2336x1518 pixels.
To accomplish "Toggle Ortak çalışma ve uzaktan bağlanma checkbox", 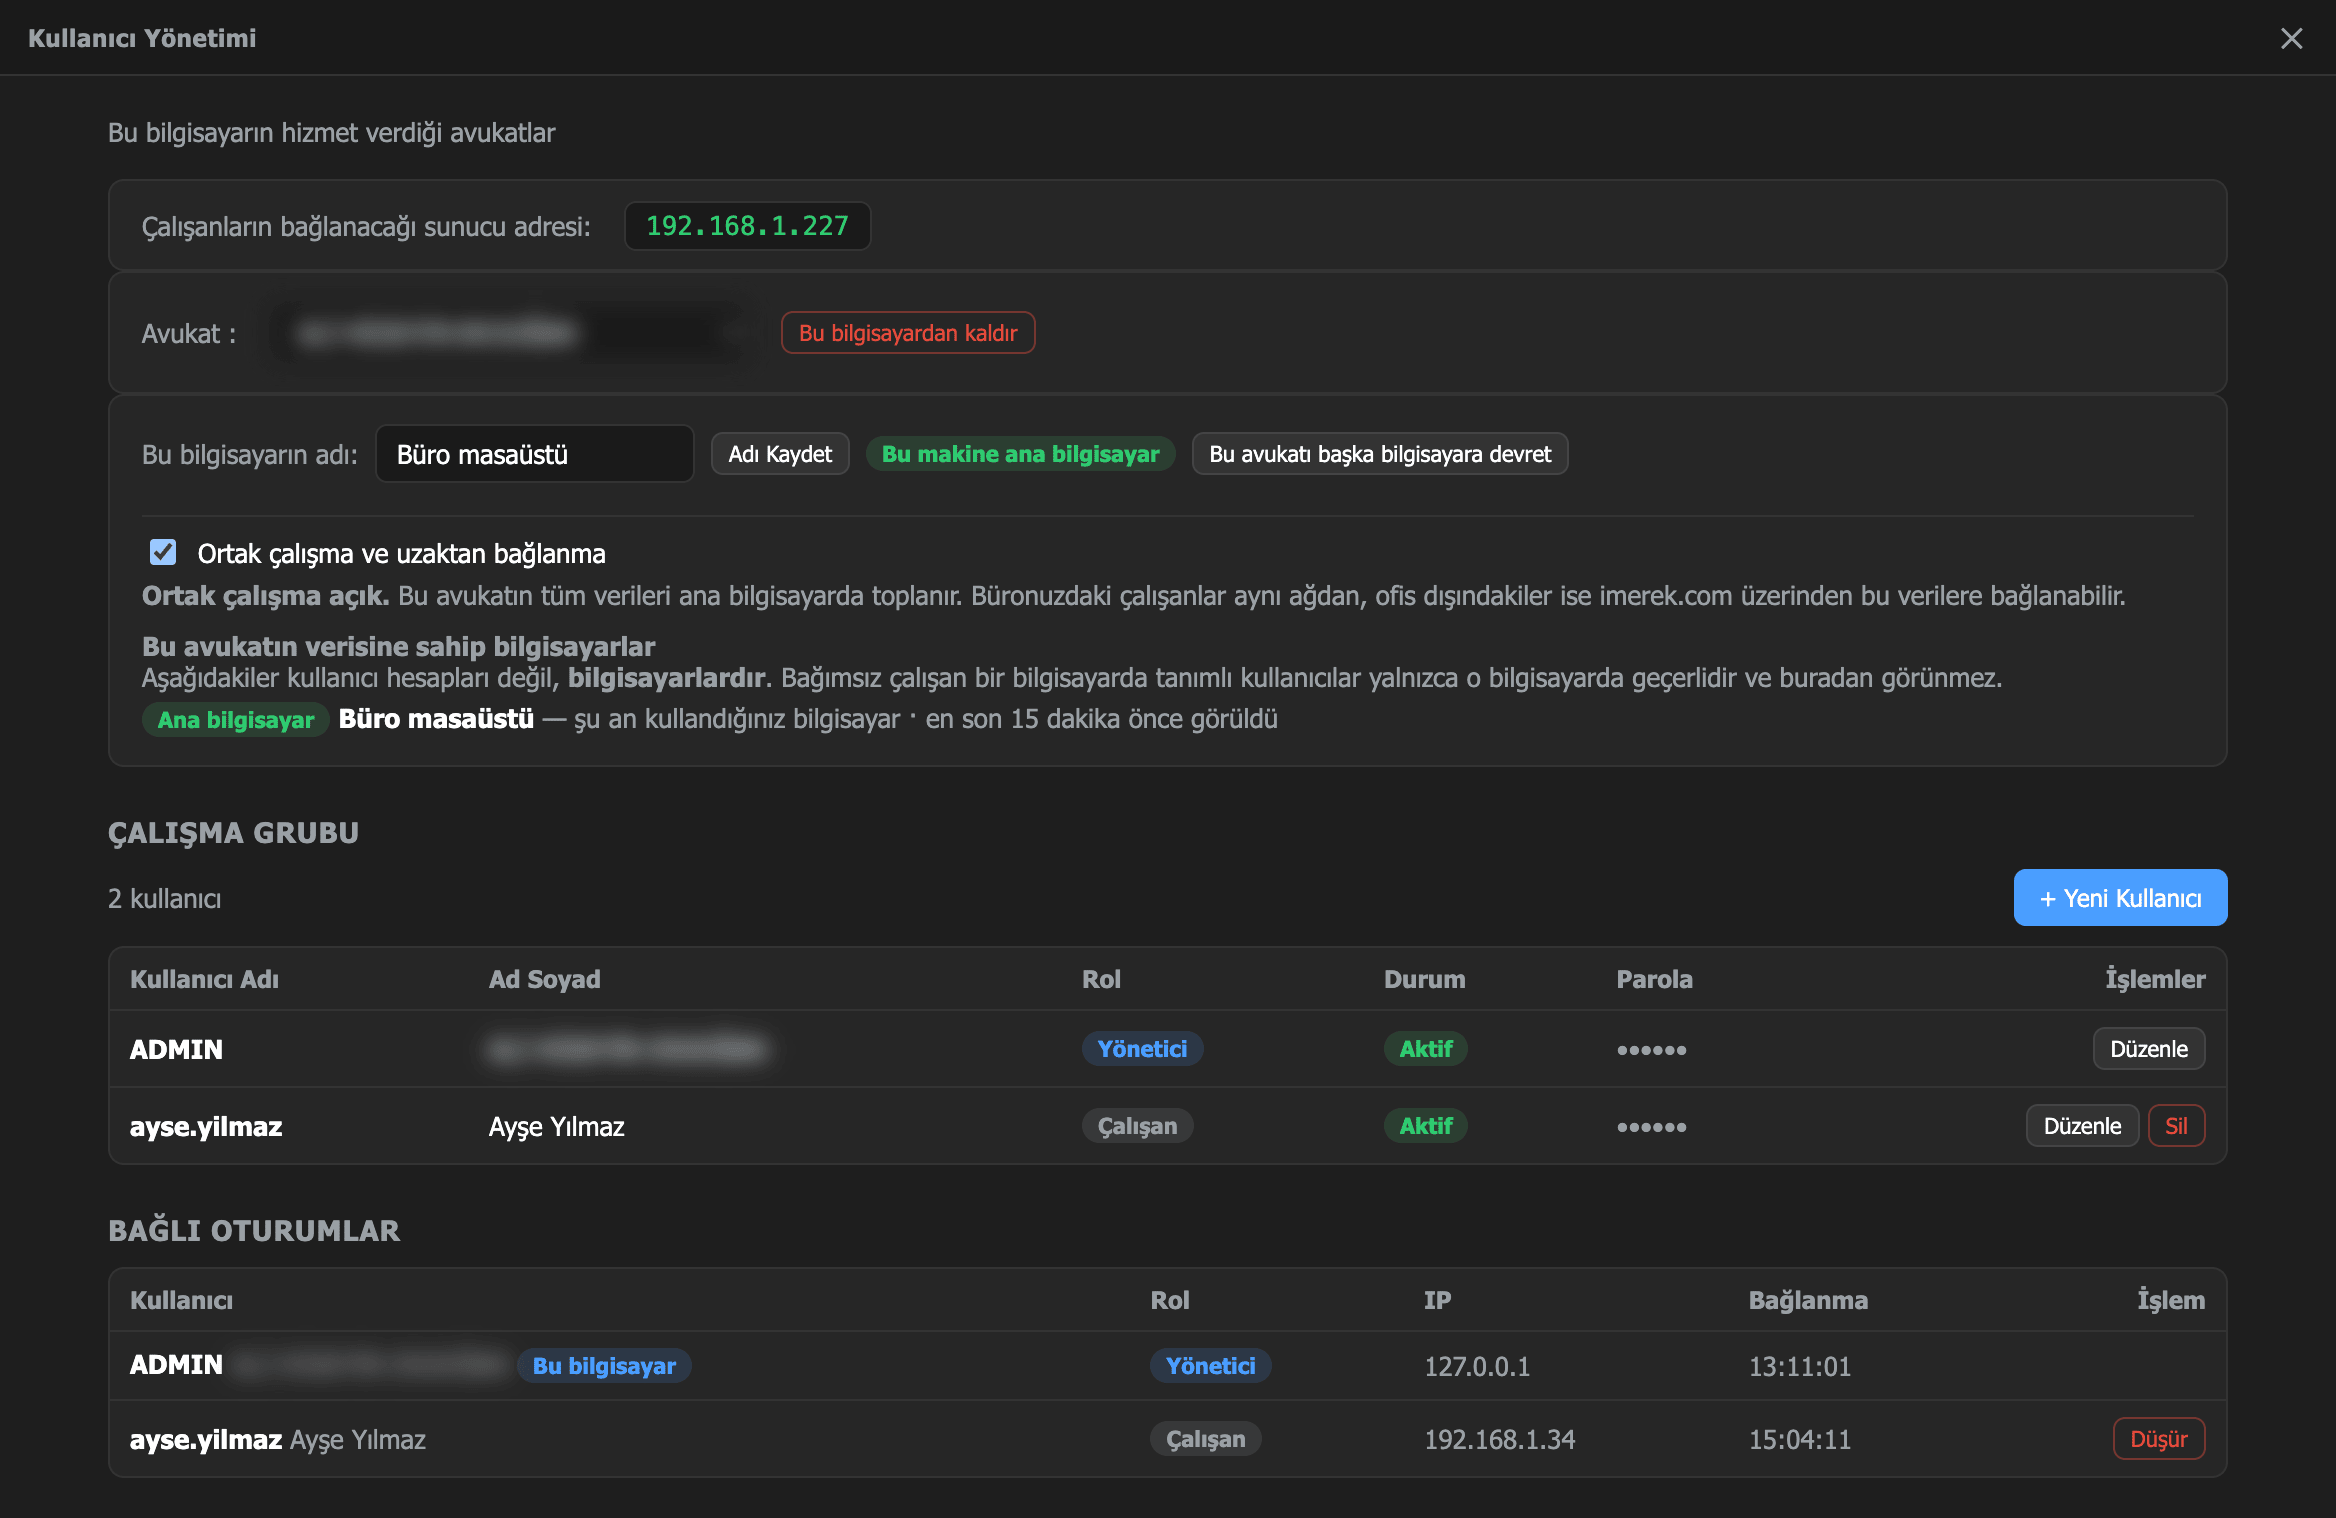I will [163, 552].
